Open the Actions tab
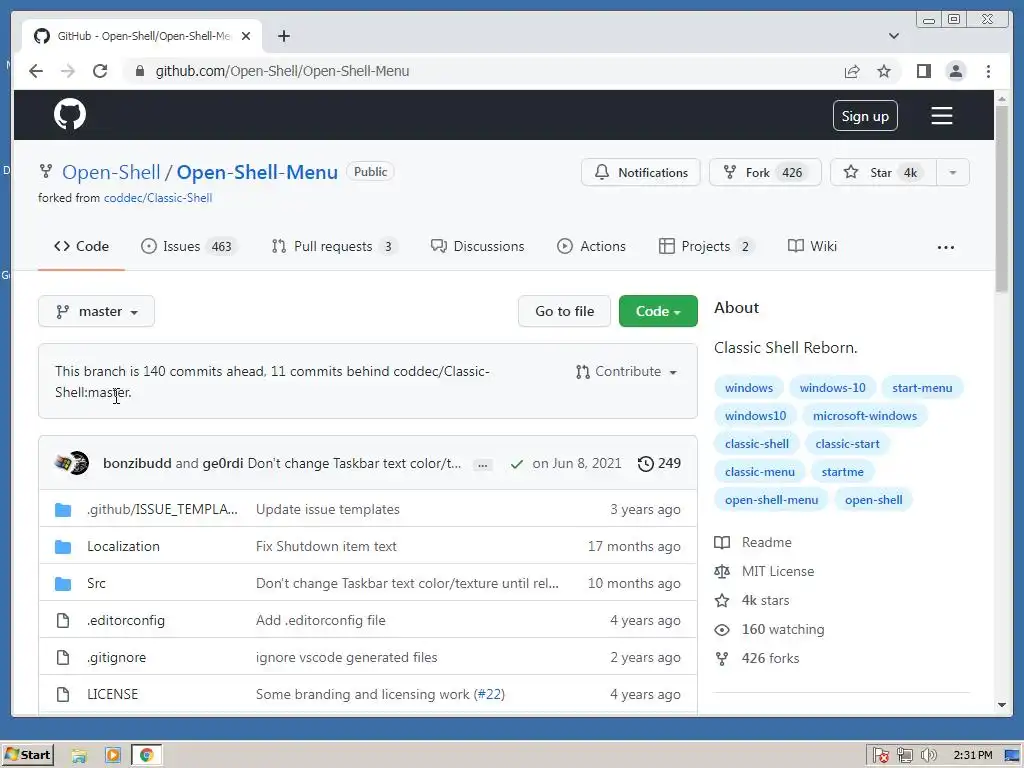Image resolution: width=1024 pixels, height=768 pixels. pos(591,246)
